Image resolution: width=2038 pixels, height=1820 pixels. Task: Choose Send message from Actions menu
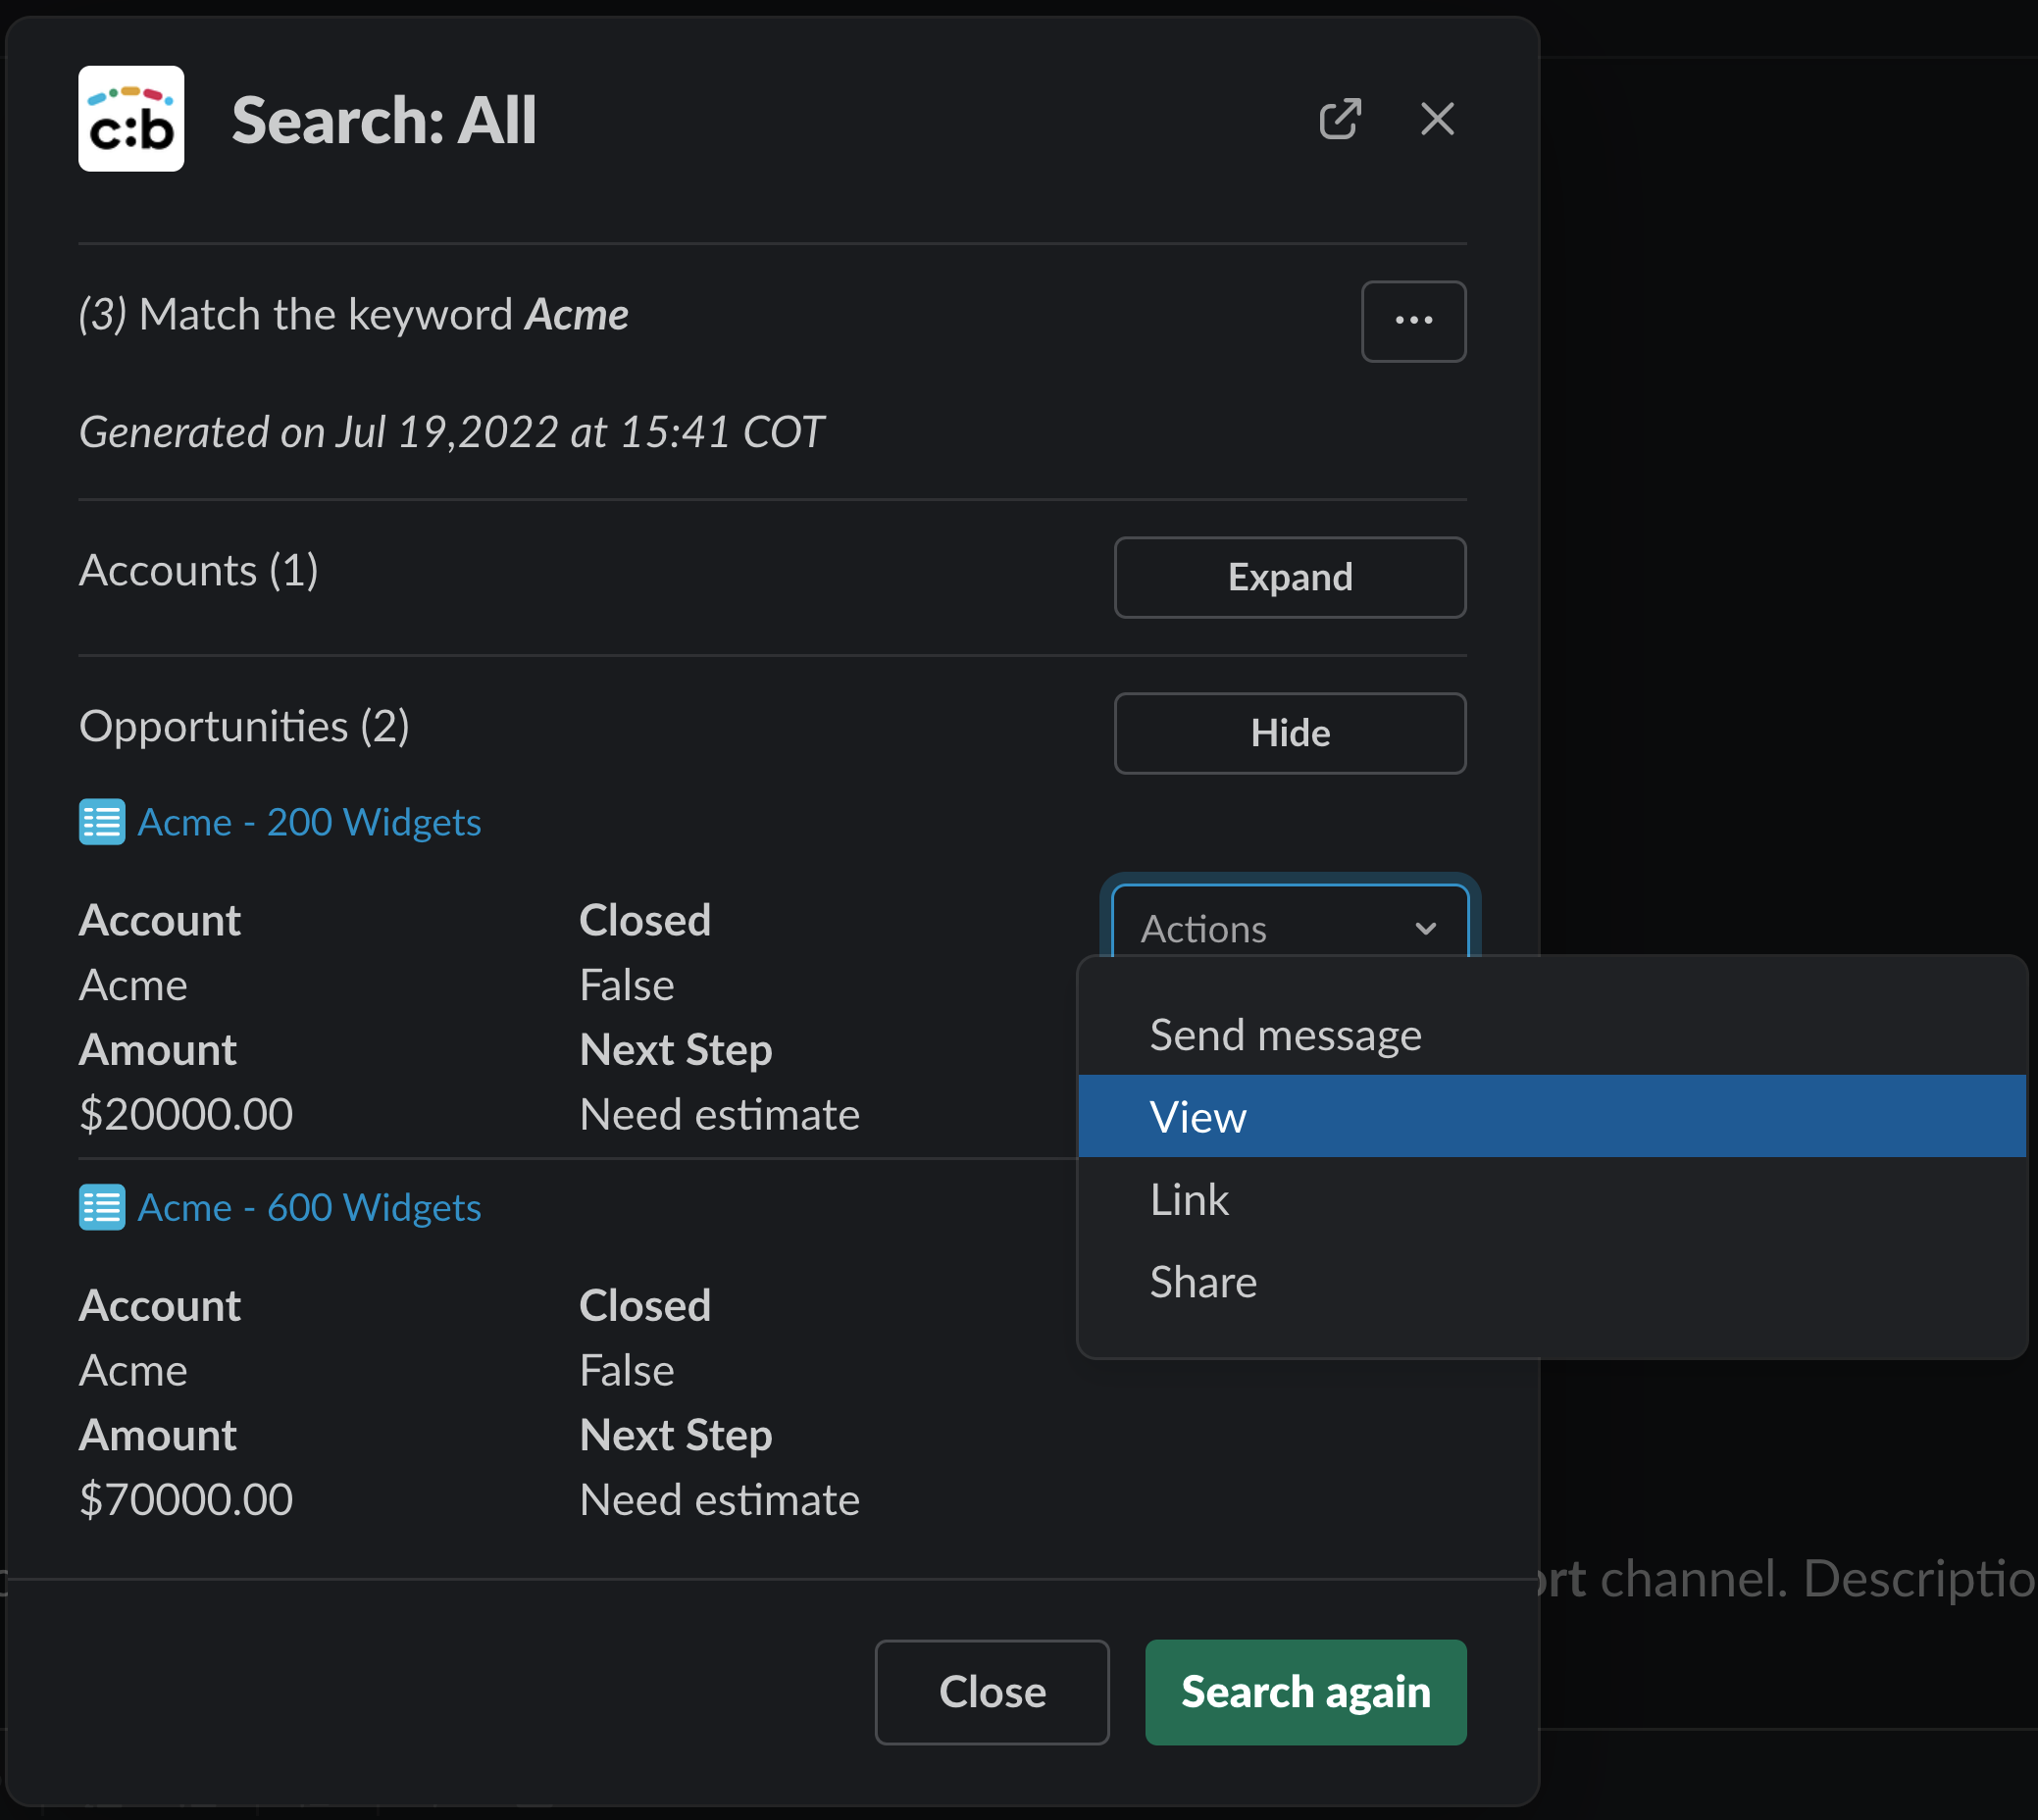1285,1034
